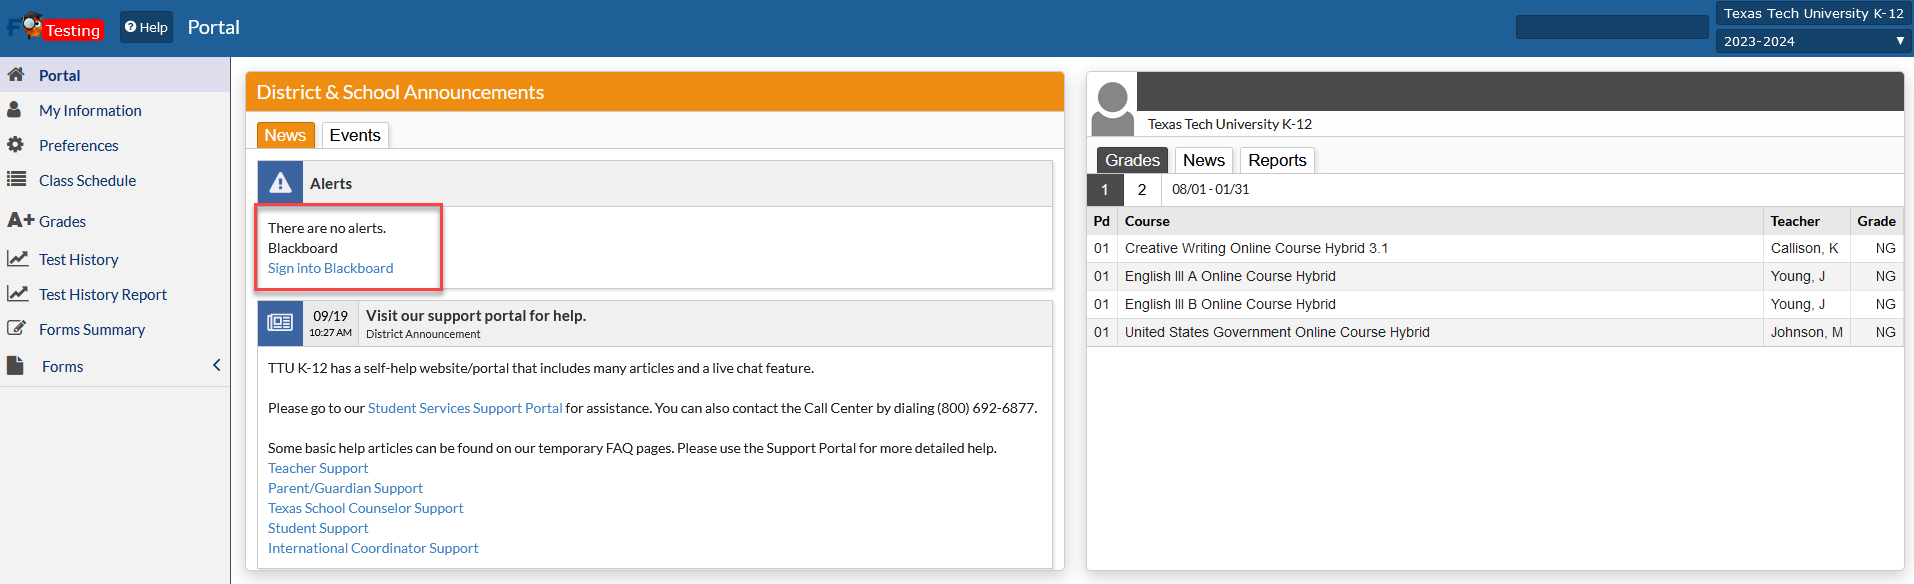The image size is (1914, 584).
Task: Open Teacher Support link
Action: pos(318,468)
